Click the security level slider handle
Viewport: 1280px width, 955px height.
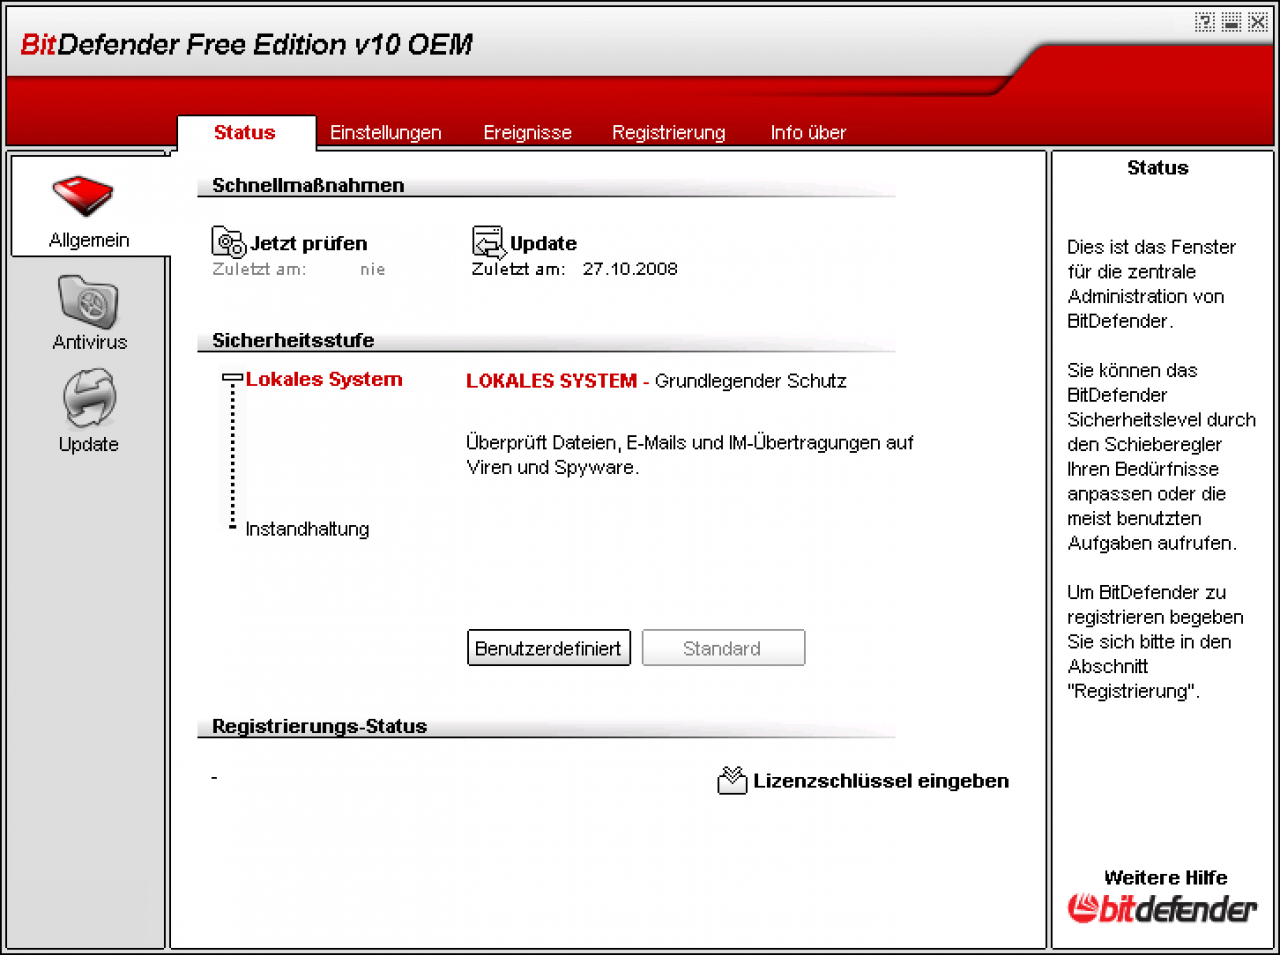233,379
